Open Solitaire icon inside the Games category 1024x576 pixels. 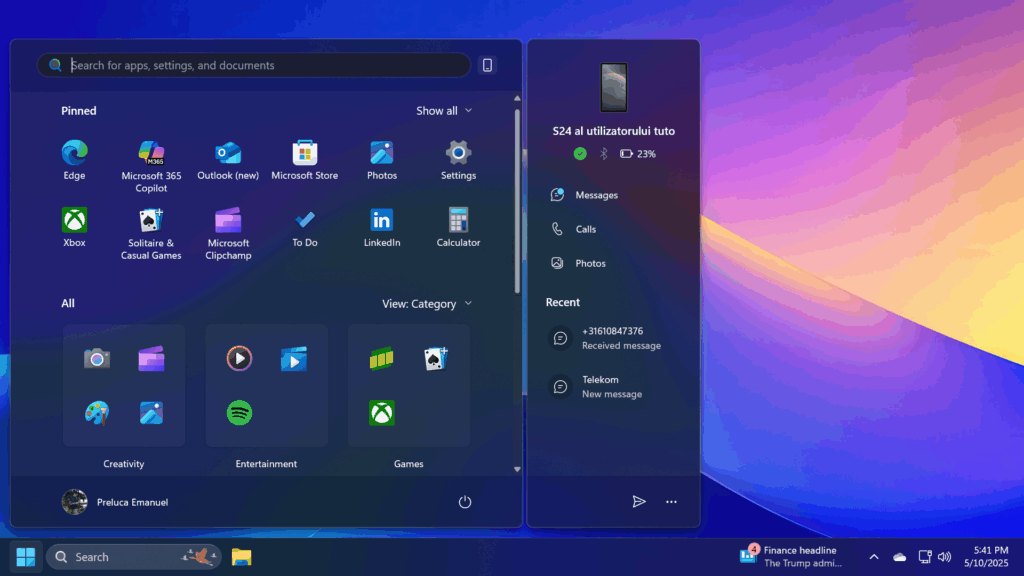pos(436,359)
